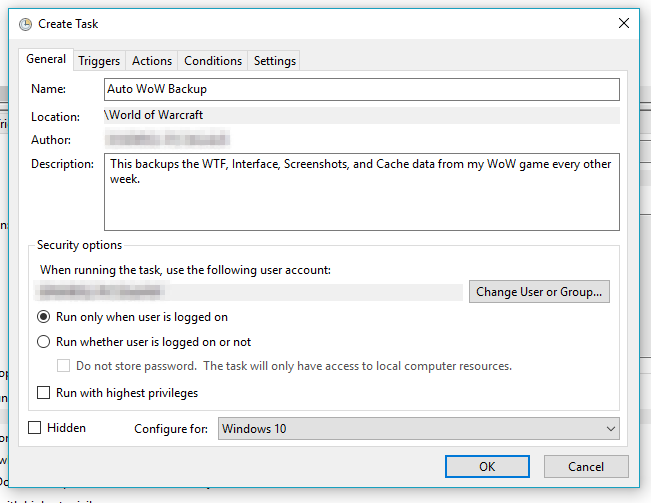Open the Settings tab
This screenshot has height=503, width=651.
coord(275,61)
